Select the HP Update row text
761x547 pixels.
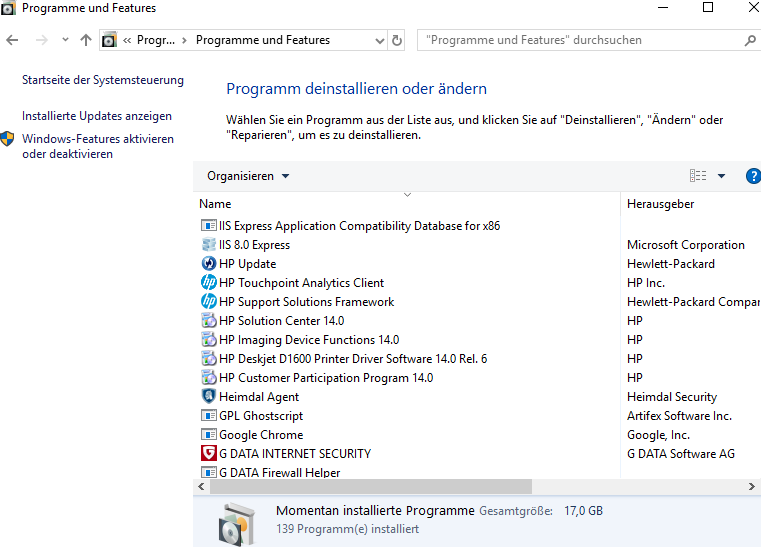click(248, 264)
